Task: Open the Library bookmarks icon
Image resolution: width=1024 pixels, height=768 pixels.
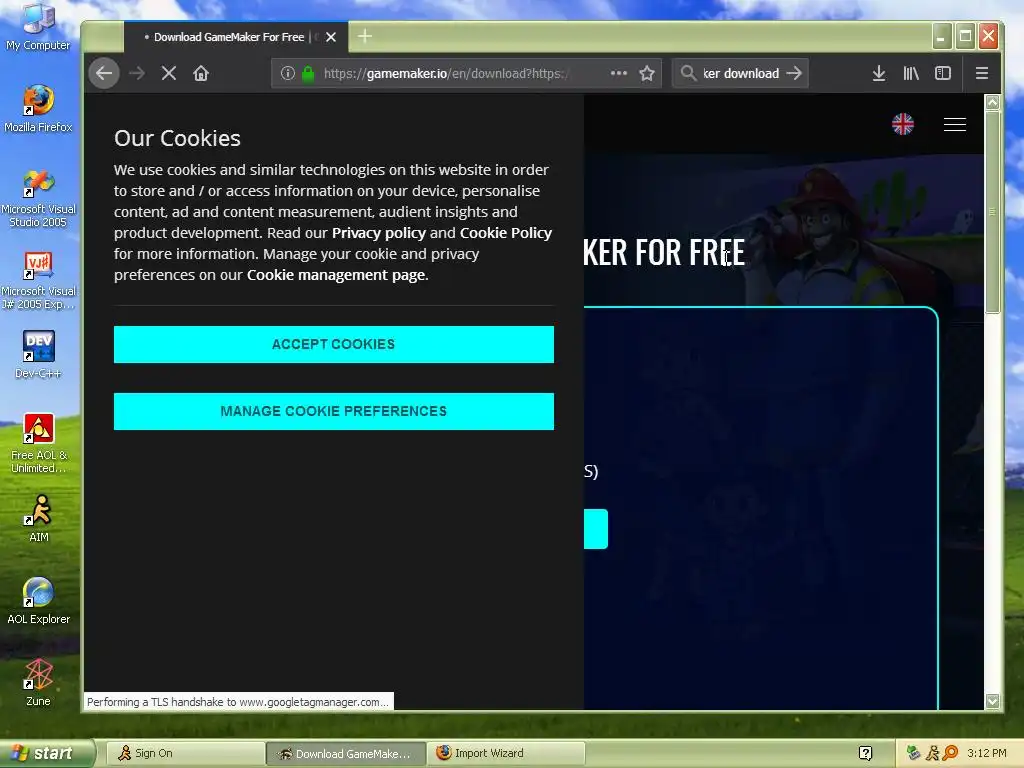Action: point(911,73)
